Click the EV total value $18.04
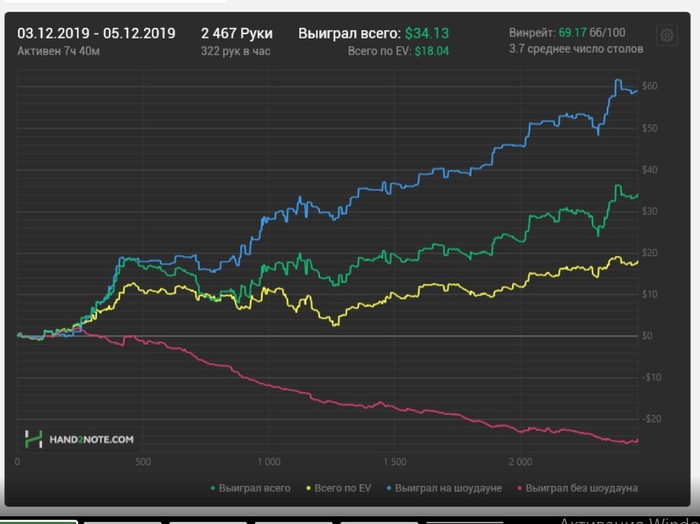This screenshot has width=700, height=524. pyautogui.click(x=432, y=51)
